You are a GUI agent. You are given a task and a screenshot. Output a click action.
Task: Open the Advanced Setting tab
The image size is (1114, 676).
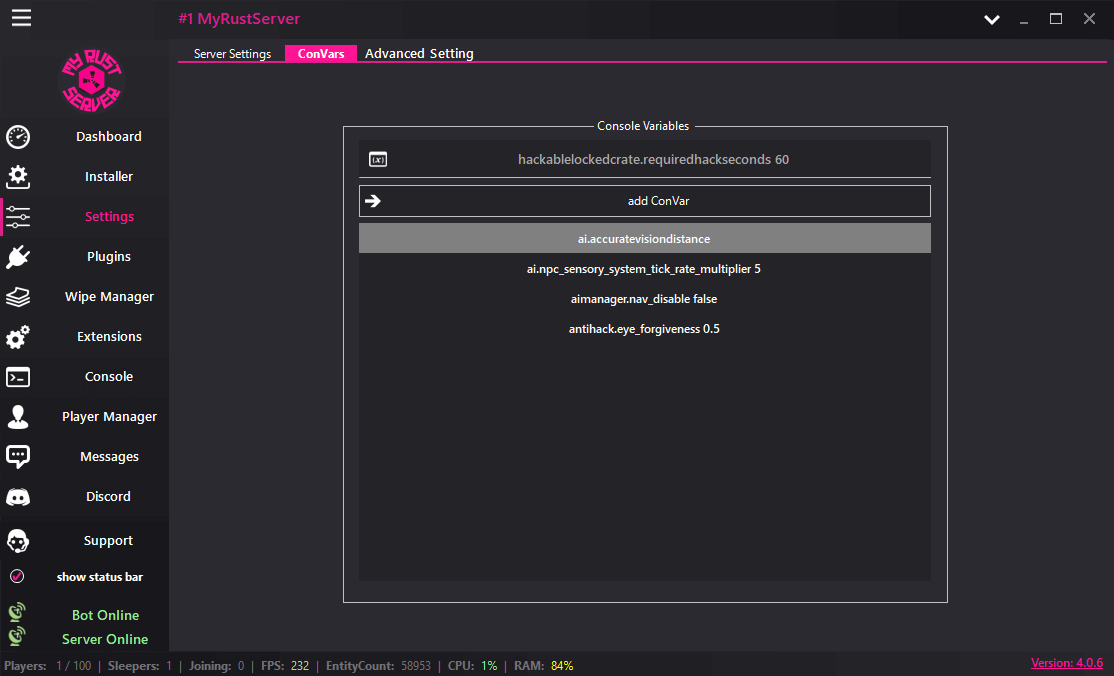coord(419,53)
